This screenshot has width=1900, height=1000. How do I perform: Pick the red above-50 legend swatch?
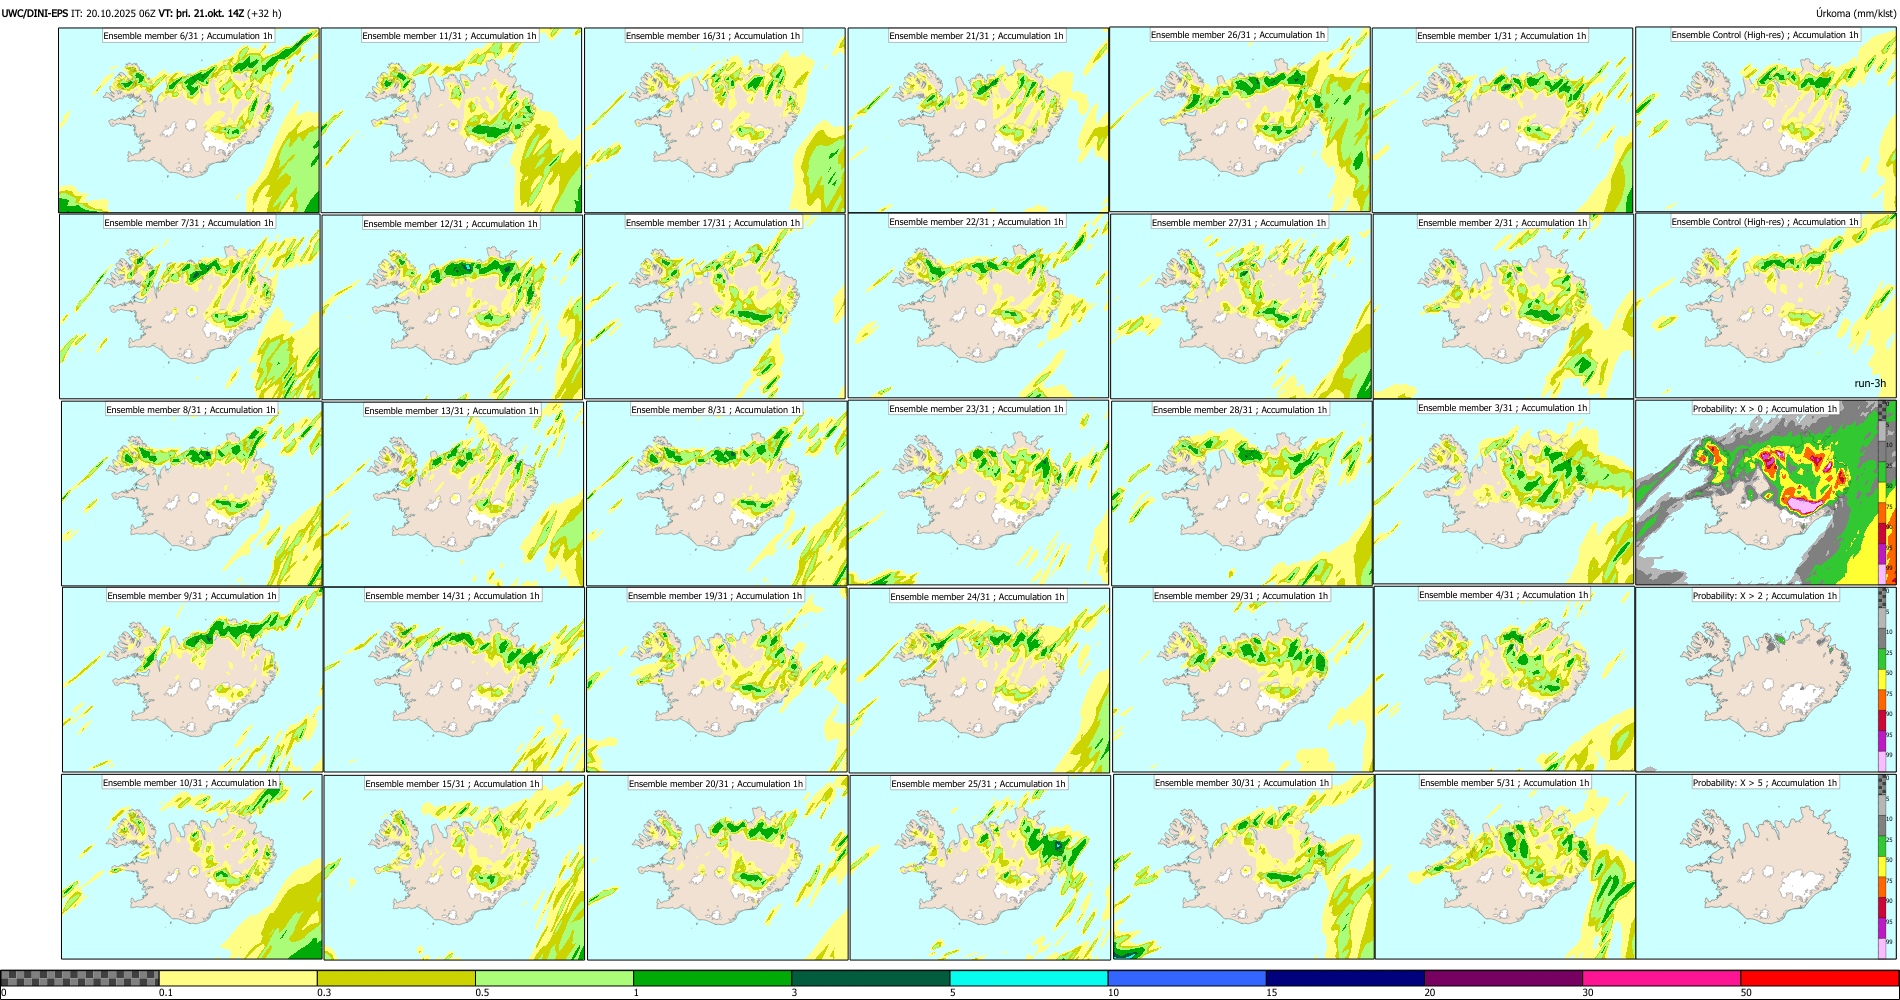click(x=1819, y=978)
